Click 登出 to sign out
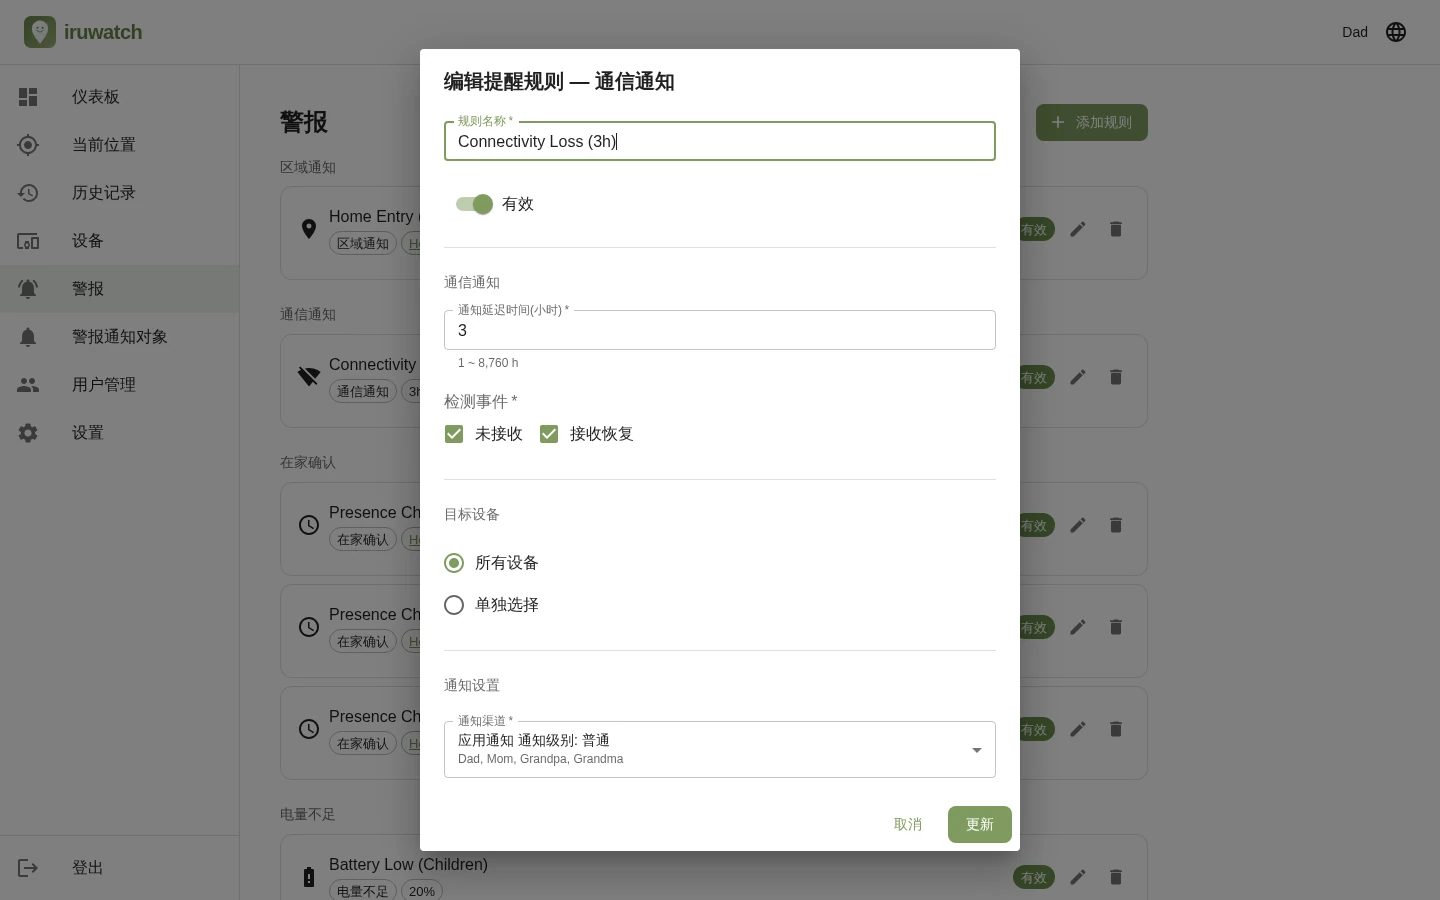This screenshot has height=900, width=1440. point(120,868)
